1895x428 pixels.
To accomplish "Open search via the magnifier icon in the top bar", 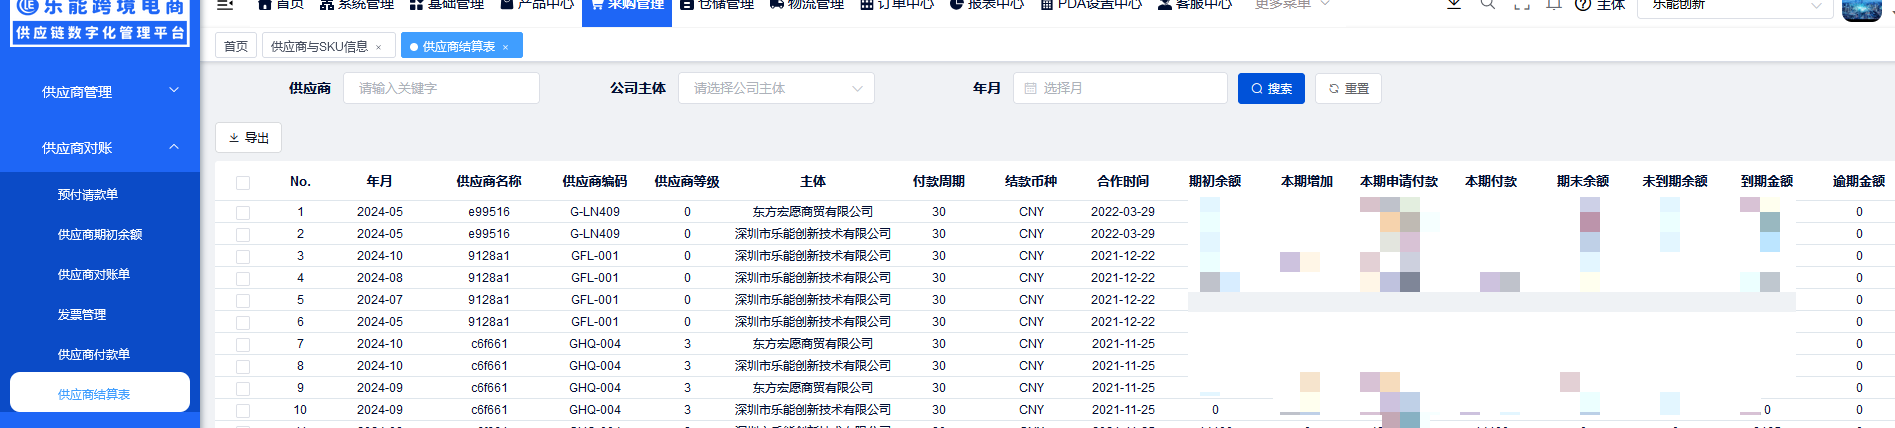I will (x=1488, y=4).
